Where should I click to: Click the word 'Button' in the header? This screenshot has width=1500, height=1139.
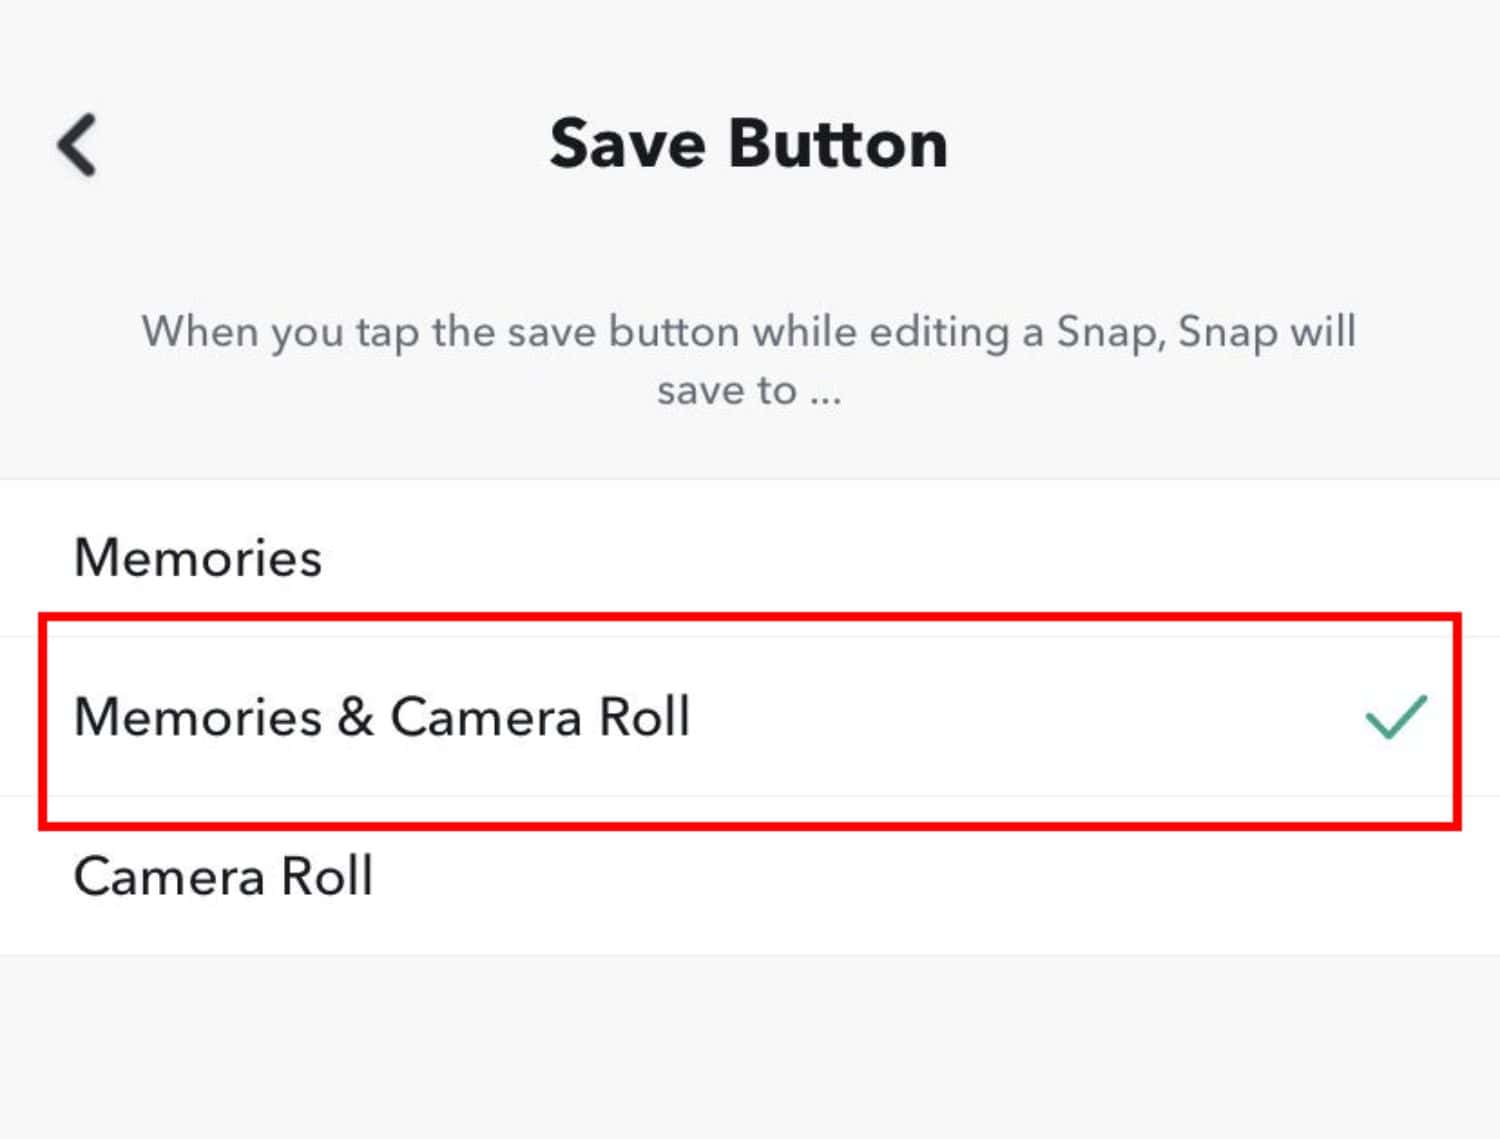838,144
